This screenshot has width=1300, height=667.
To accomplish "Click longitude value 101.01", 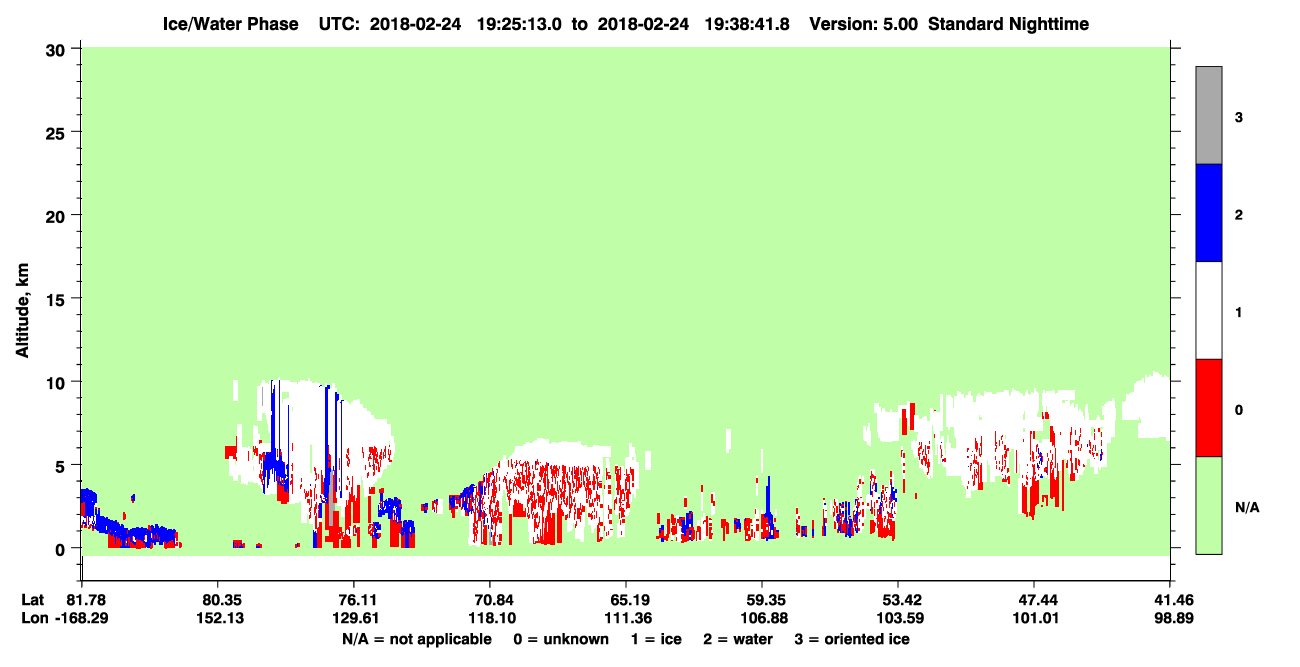I will pyautogui.click(x=1034, y=619).
